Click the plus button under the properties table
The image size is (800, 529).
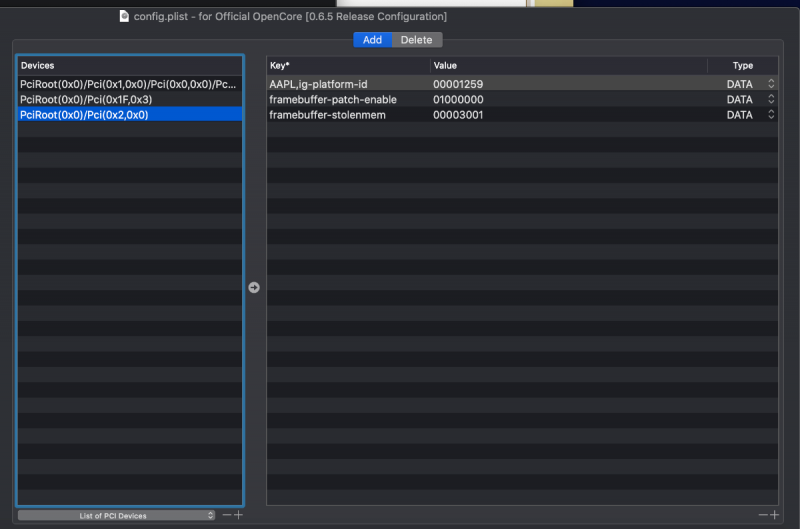[x=774, y=515]
